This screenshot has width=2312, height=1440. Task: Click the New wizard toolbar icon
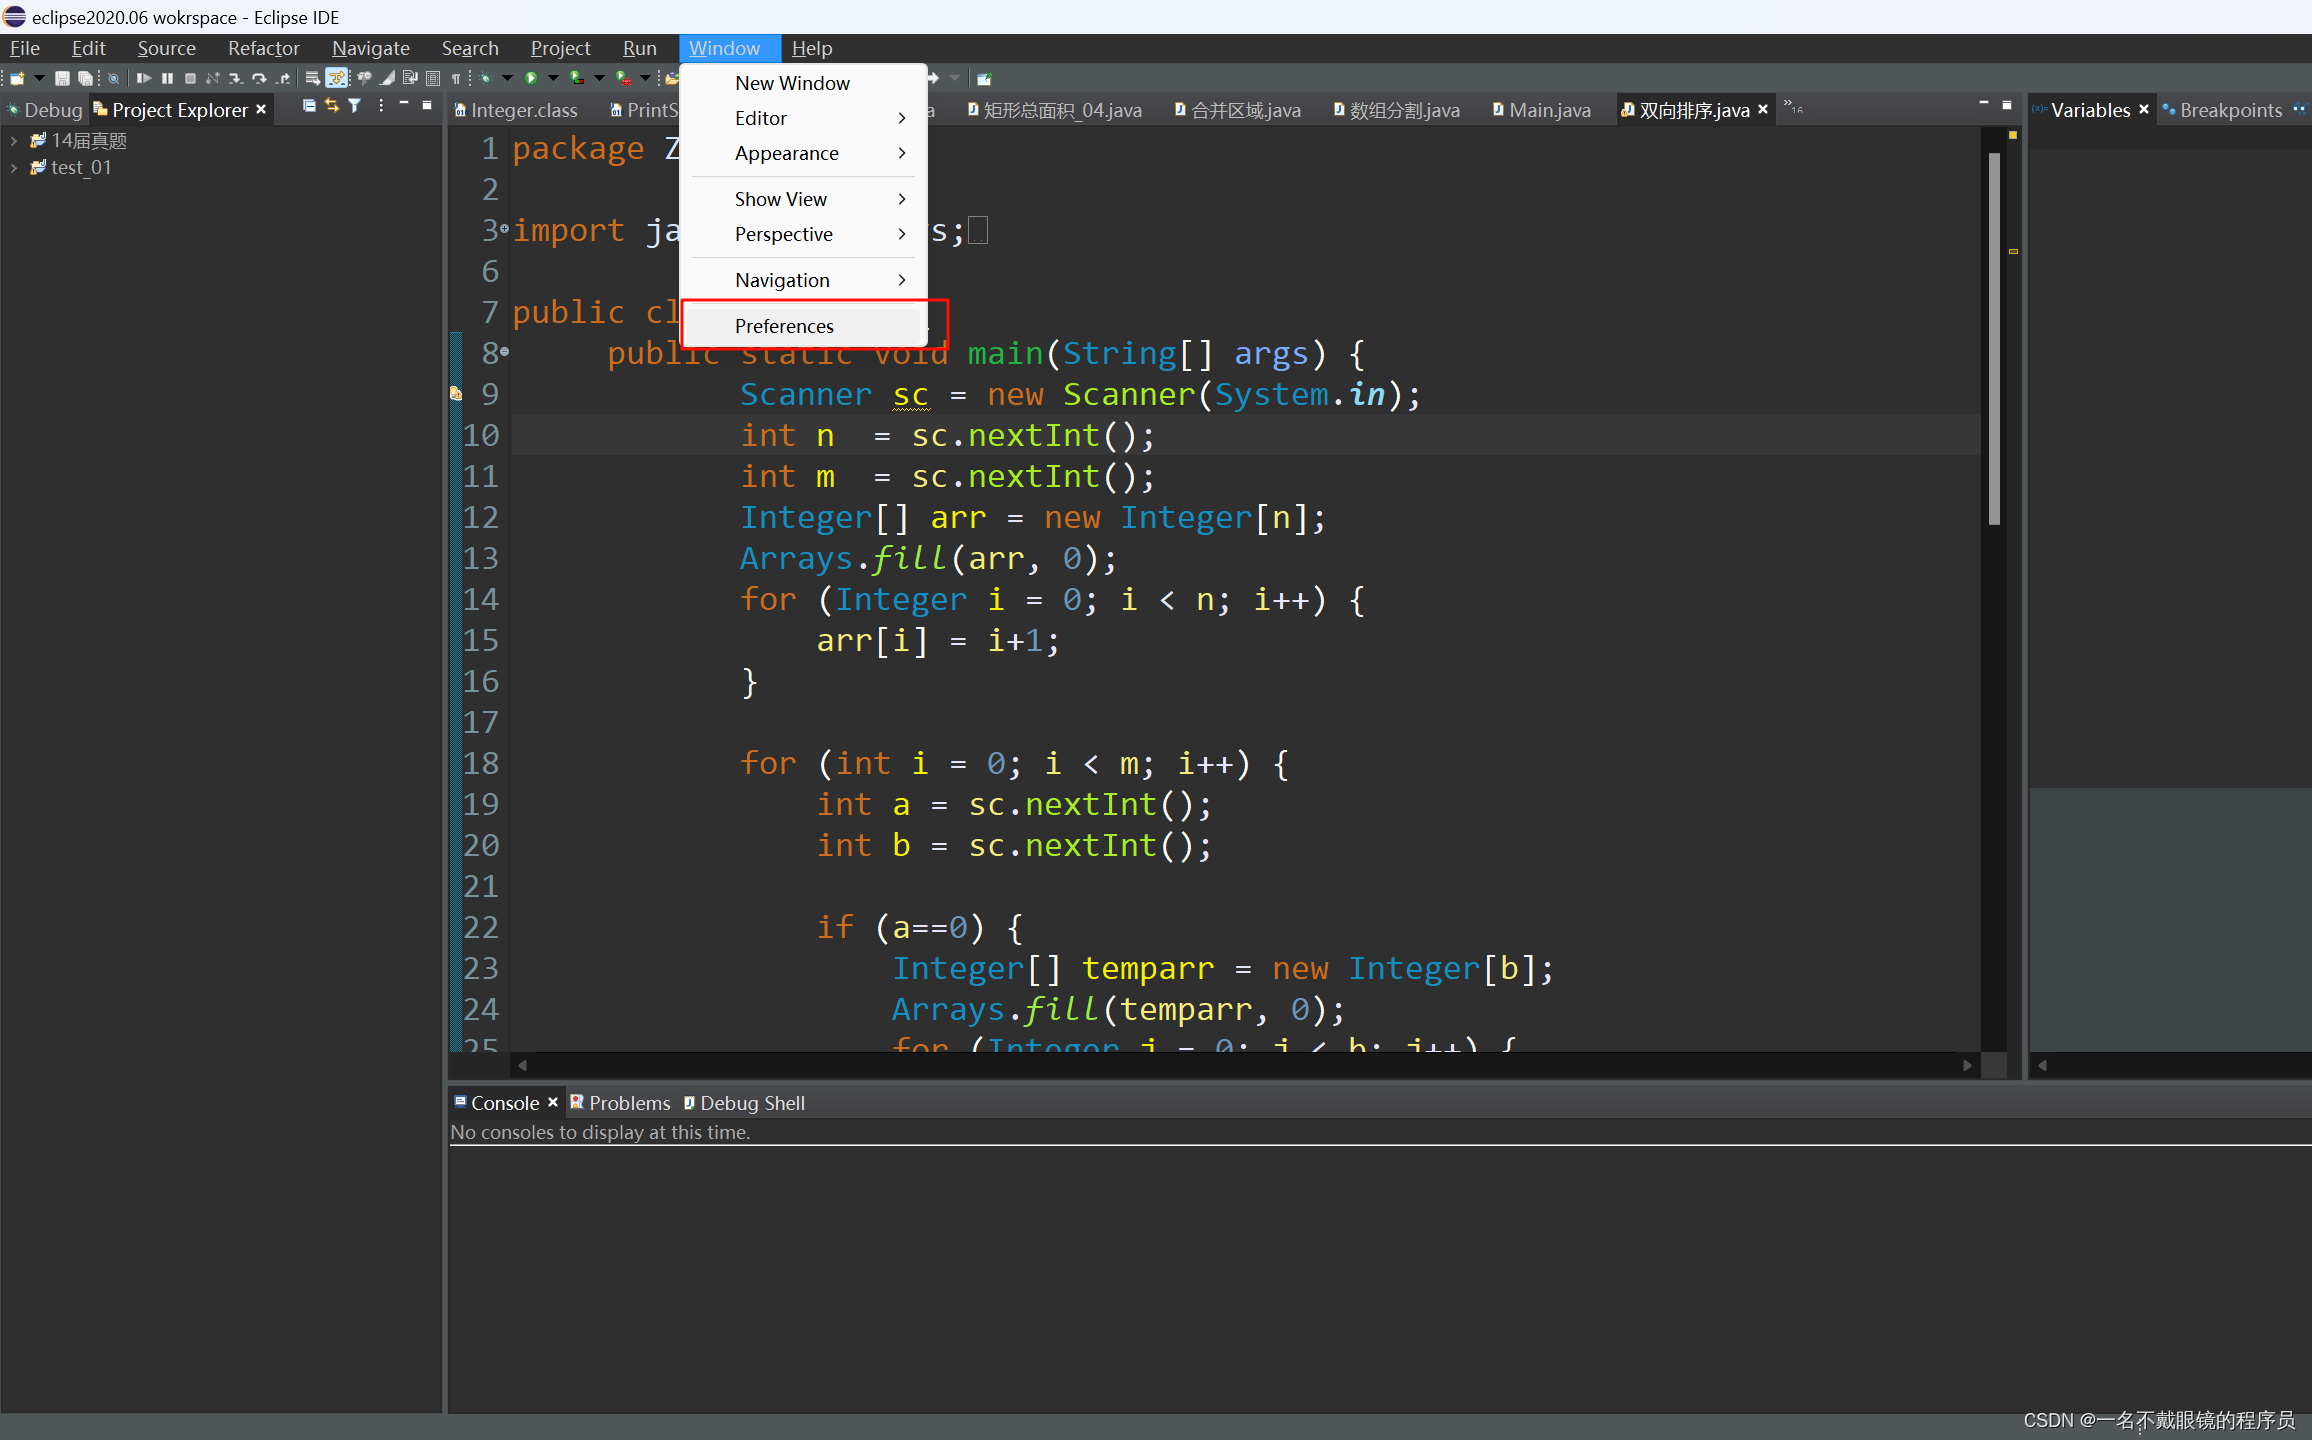point(17,78)
